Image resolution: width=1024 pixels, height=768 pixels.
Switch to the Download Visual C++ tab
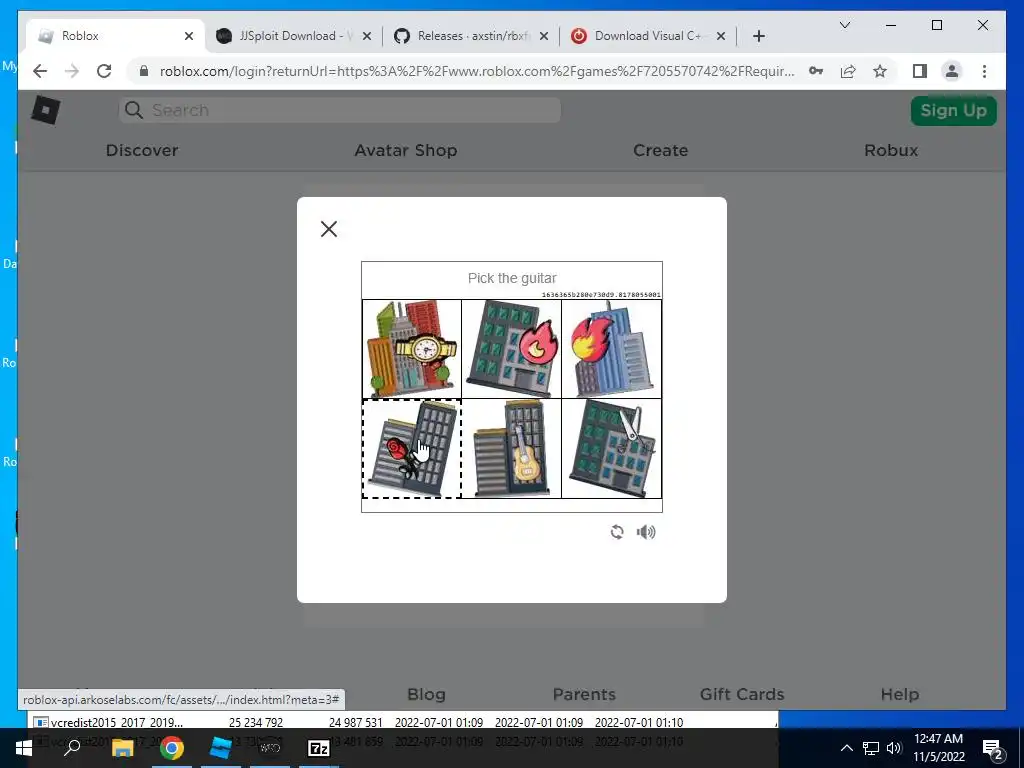tap(648, 36)
